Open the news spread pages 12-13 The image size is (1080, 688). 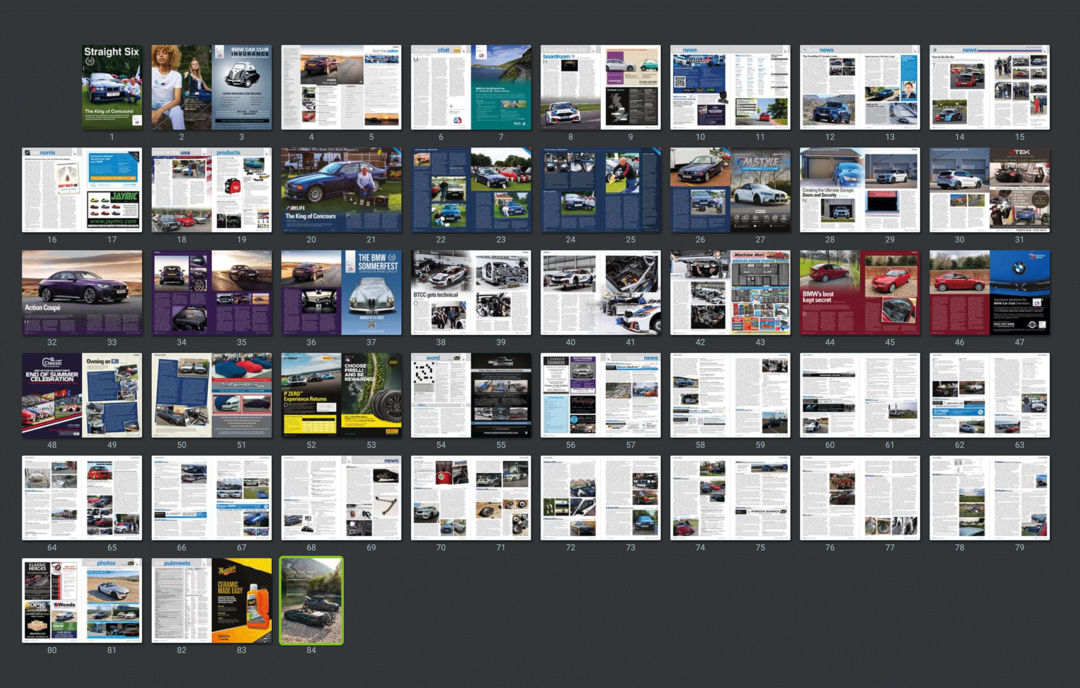(860, 87)
